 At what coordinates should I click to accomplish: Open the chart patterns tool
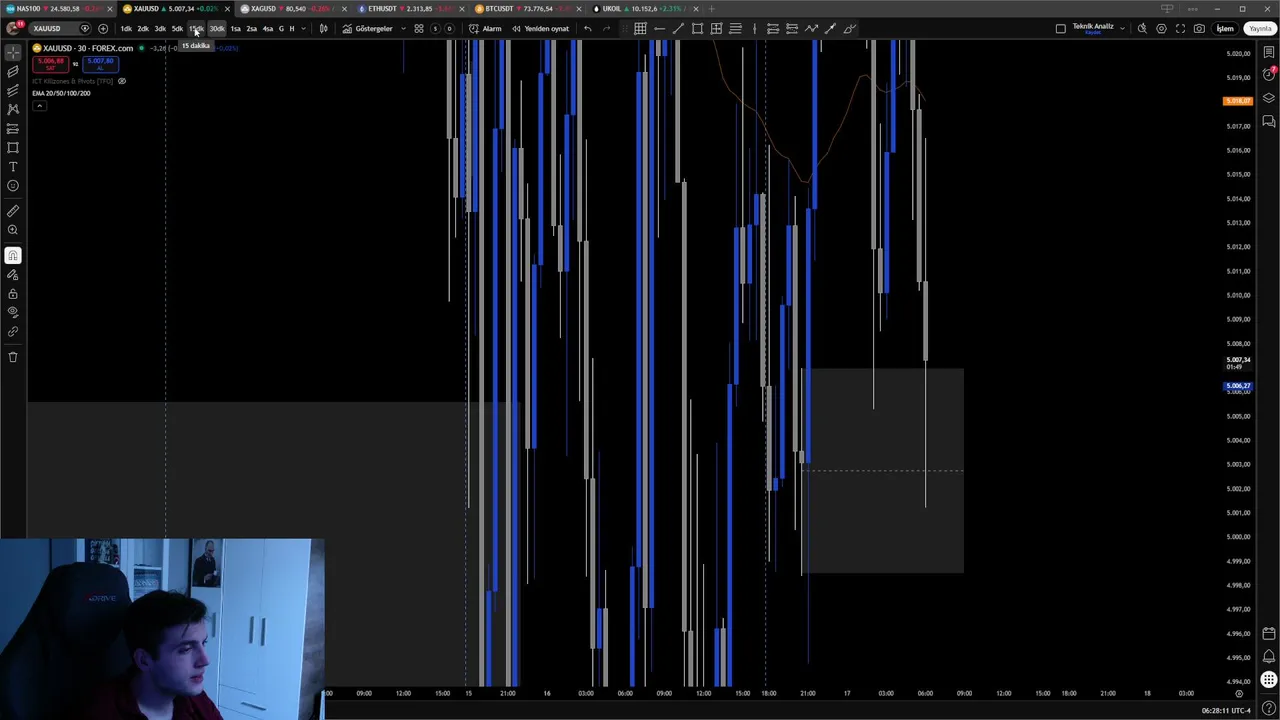(x=13, y=109)
